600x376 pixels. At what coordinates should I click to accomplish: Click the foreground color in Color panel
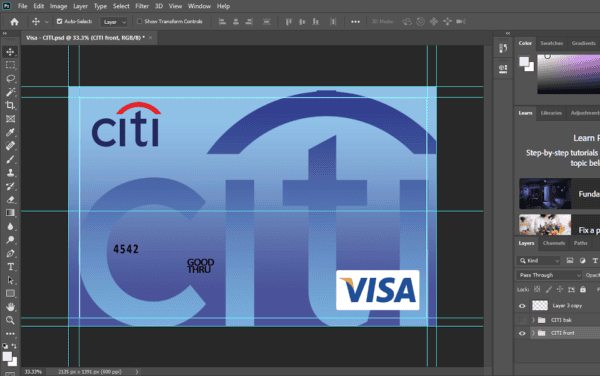point(524,61)
